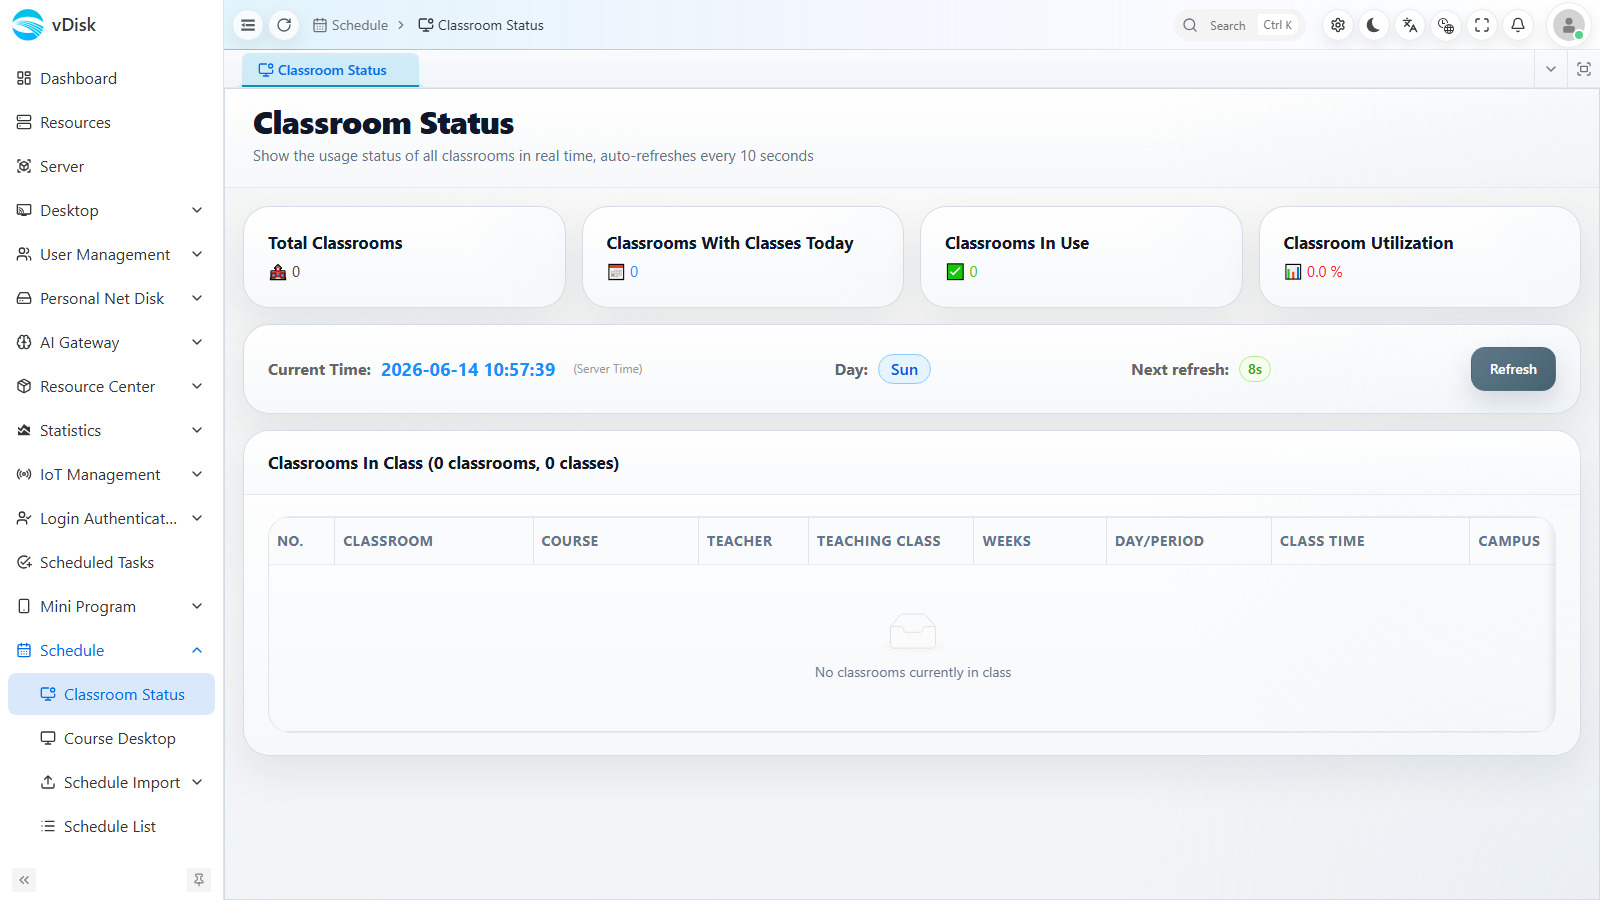Viewport: 1600px width, 900px height.
Task: Open the settings gear icon
Action: point(1338,25)
